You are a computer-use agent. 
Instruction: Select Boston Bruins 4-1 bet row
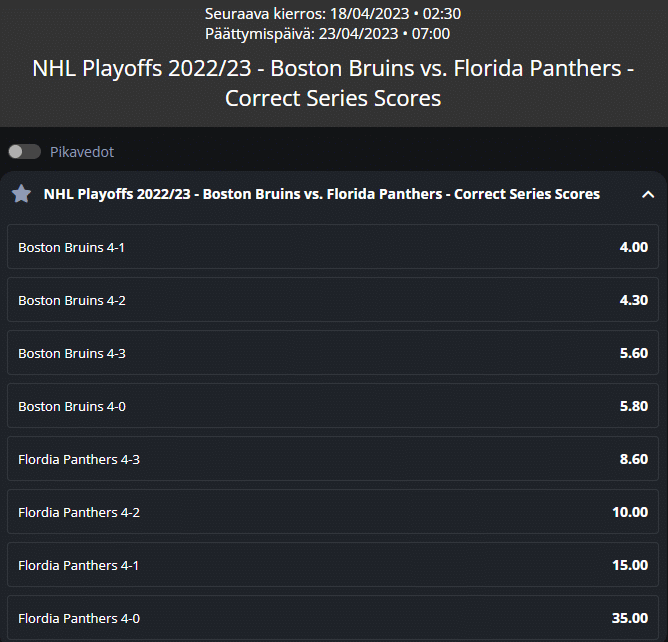pos(333,247)
